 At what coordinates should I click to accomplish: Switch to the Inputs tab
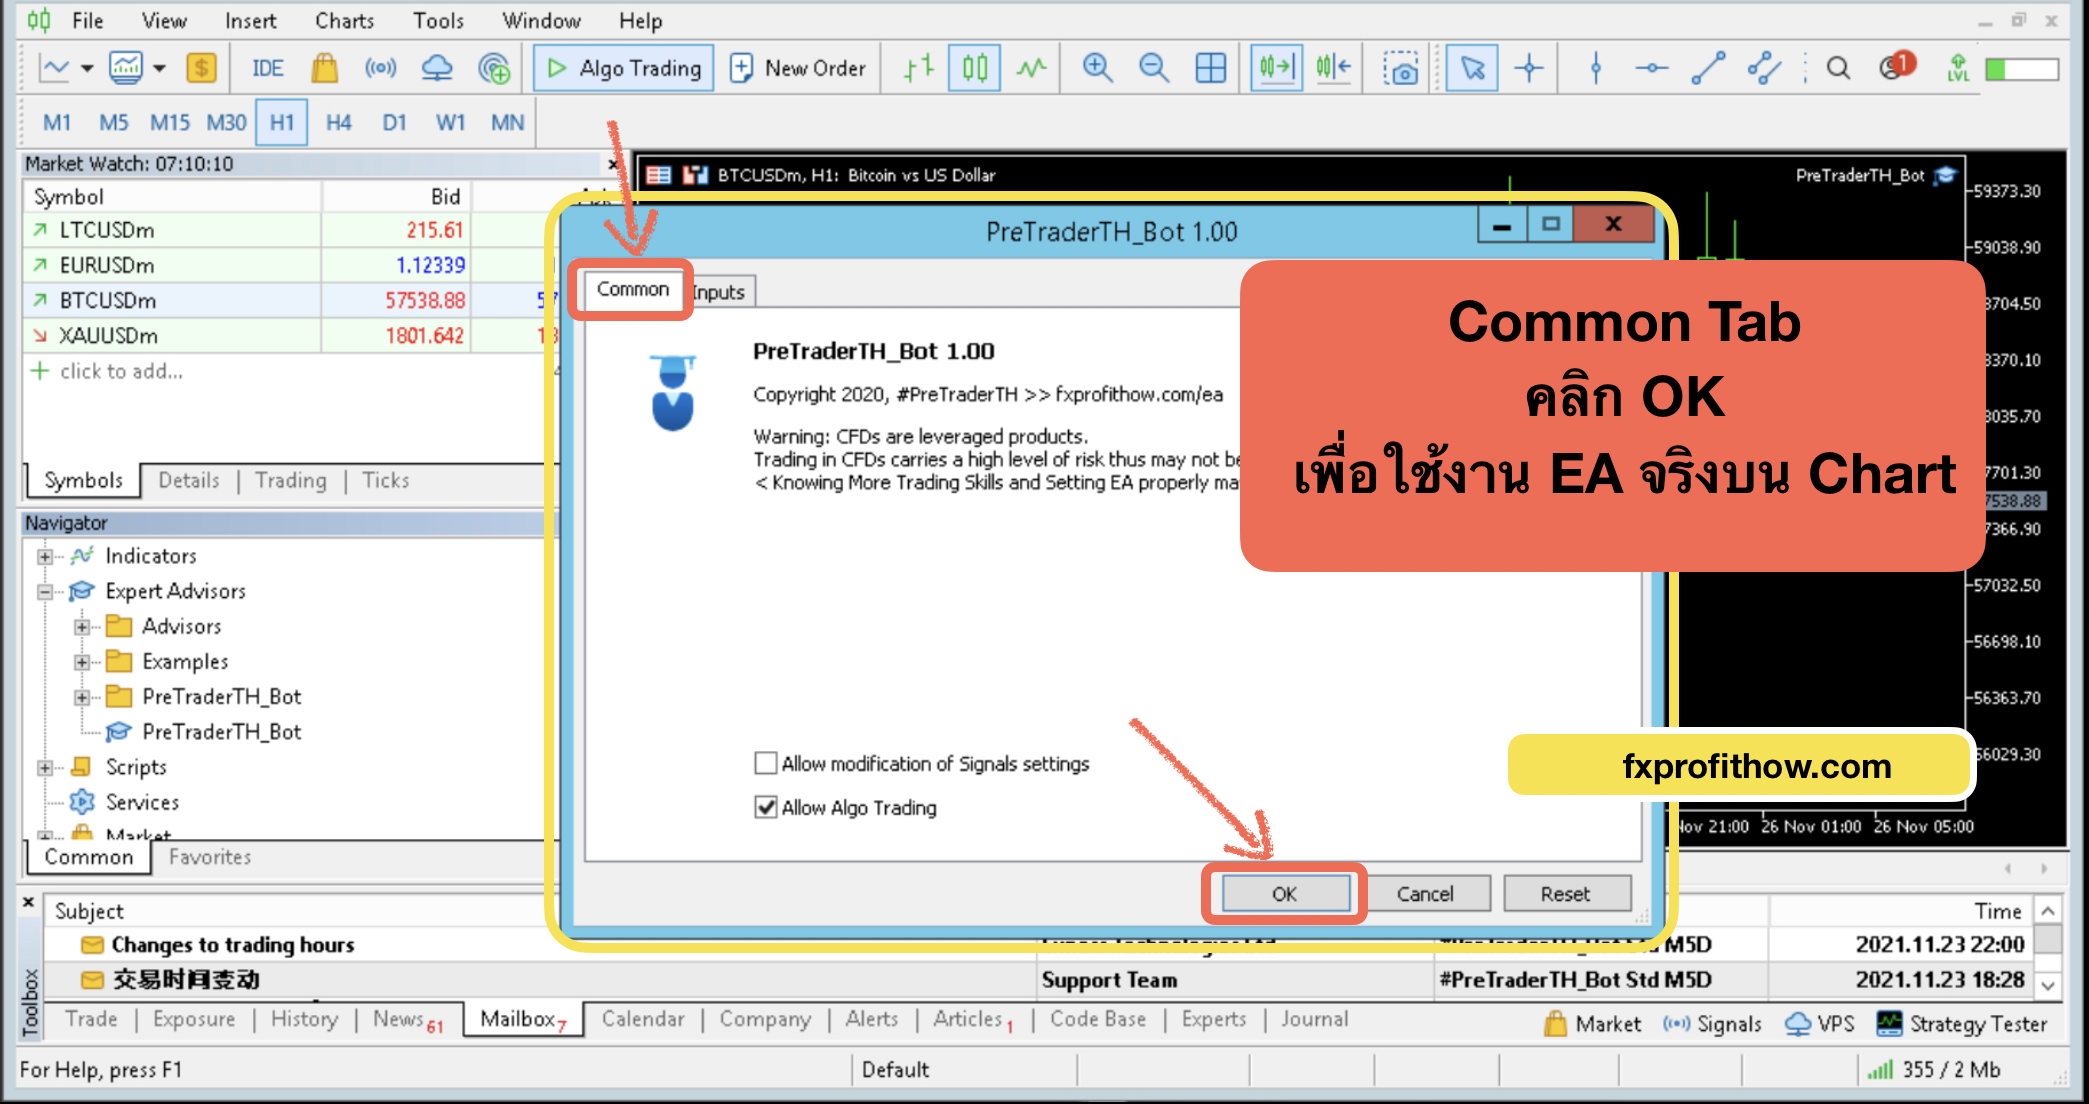coord(719,292)
